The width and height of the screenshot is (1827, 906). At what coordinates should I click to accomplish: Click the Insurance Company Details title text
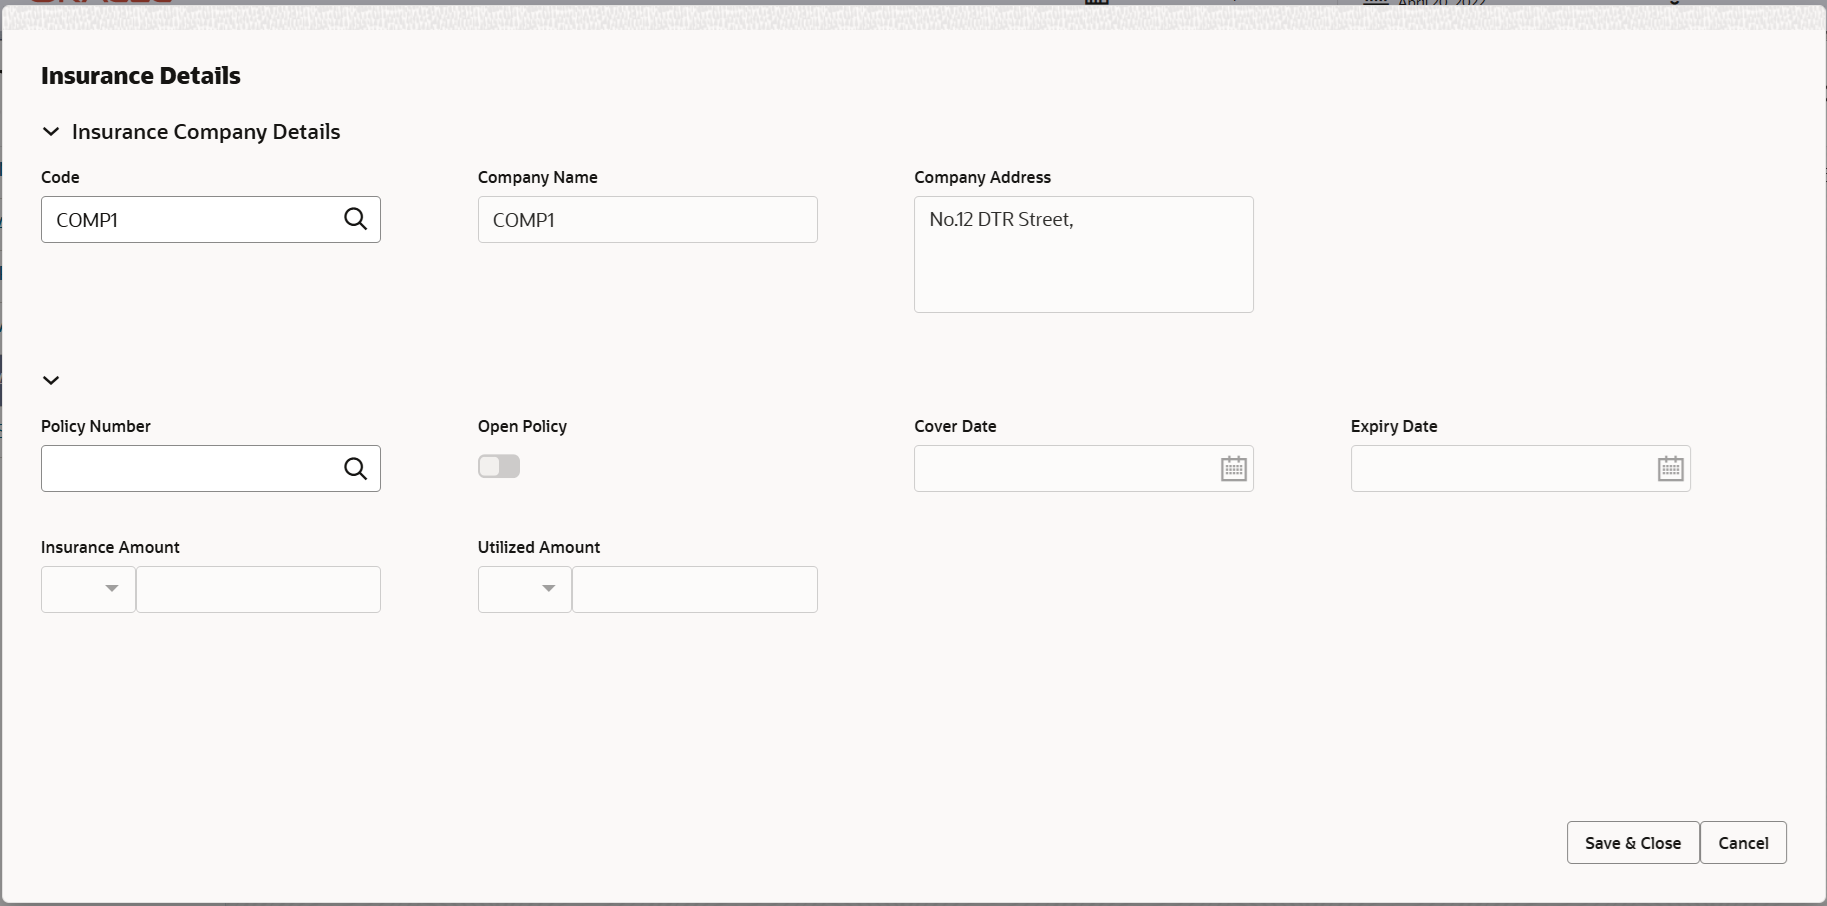pyautogui.click(x=206, y=132)
